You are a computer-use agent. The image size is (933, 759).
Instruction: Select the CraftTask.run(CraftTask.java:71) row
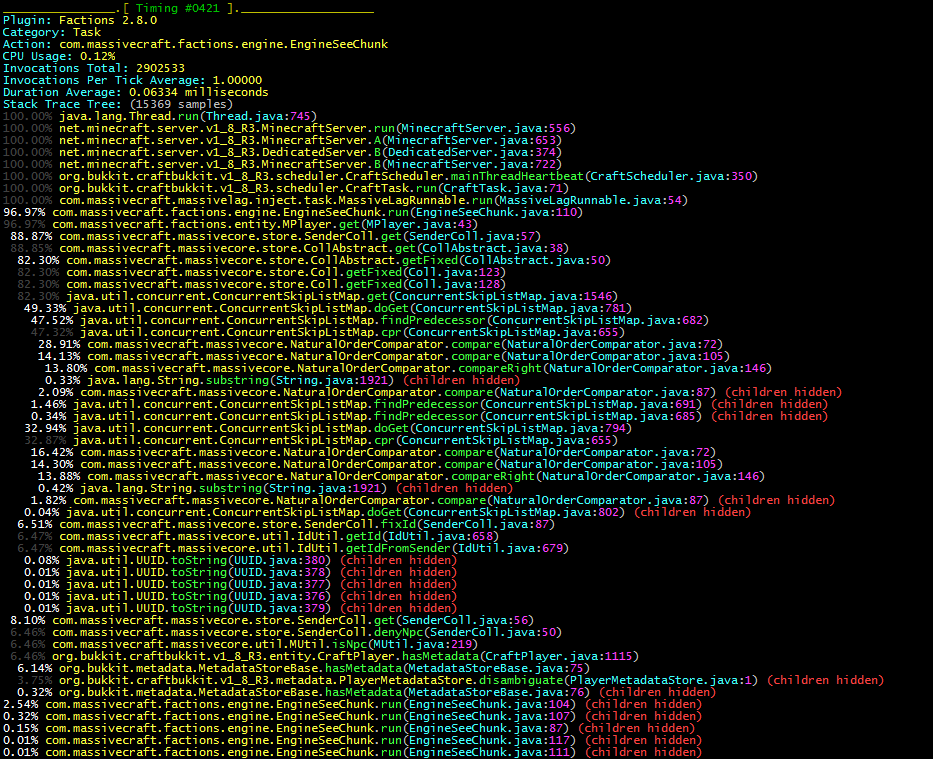click(x=286, y=188)
